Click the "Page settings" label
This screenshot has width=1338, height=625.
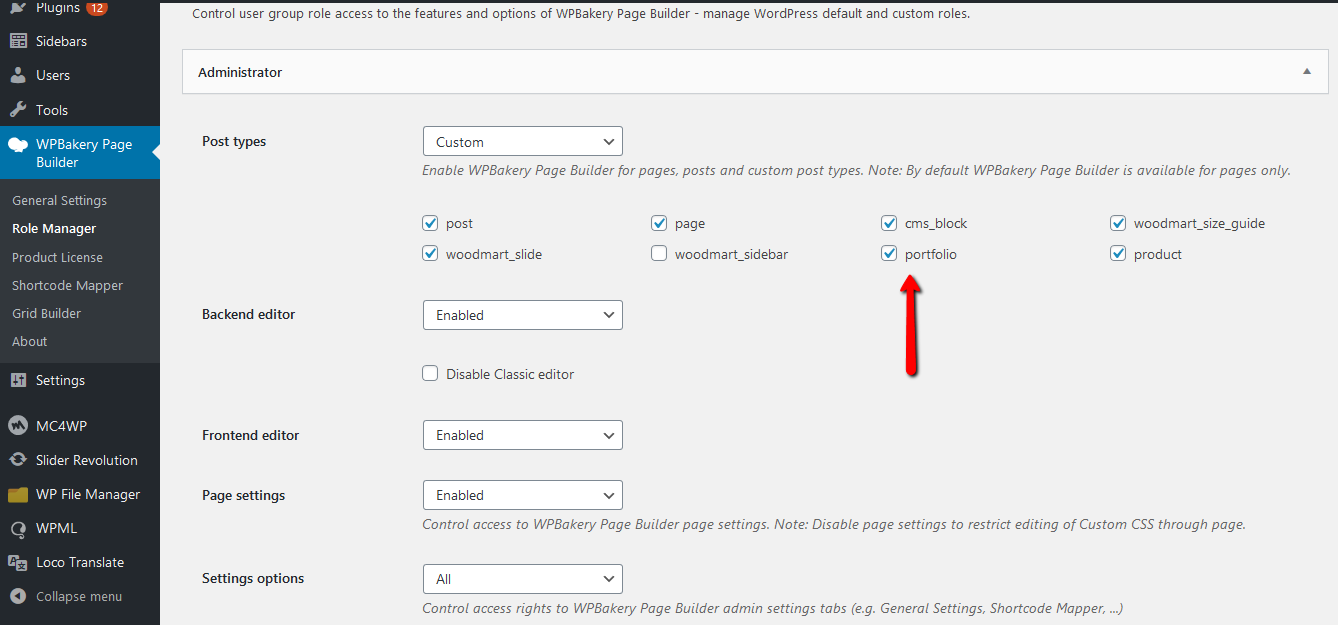pyautogui.click(x=243, y=495)
